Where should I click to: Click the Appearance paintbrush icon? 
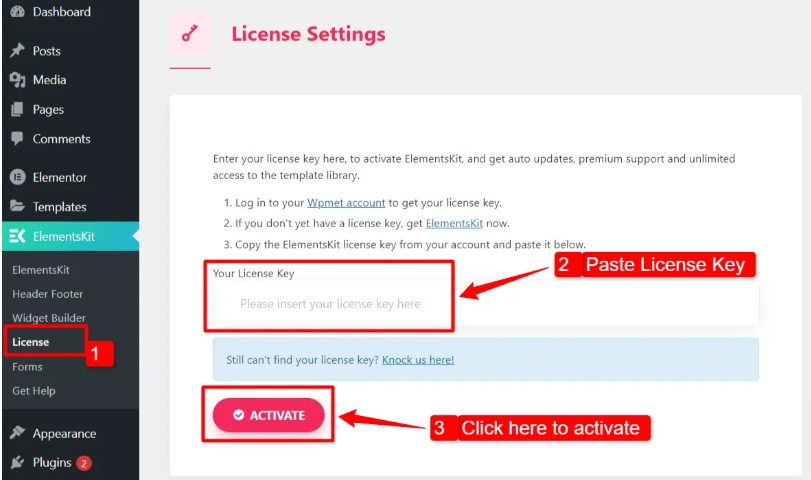tap(17, 434)
